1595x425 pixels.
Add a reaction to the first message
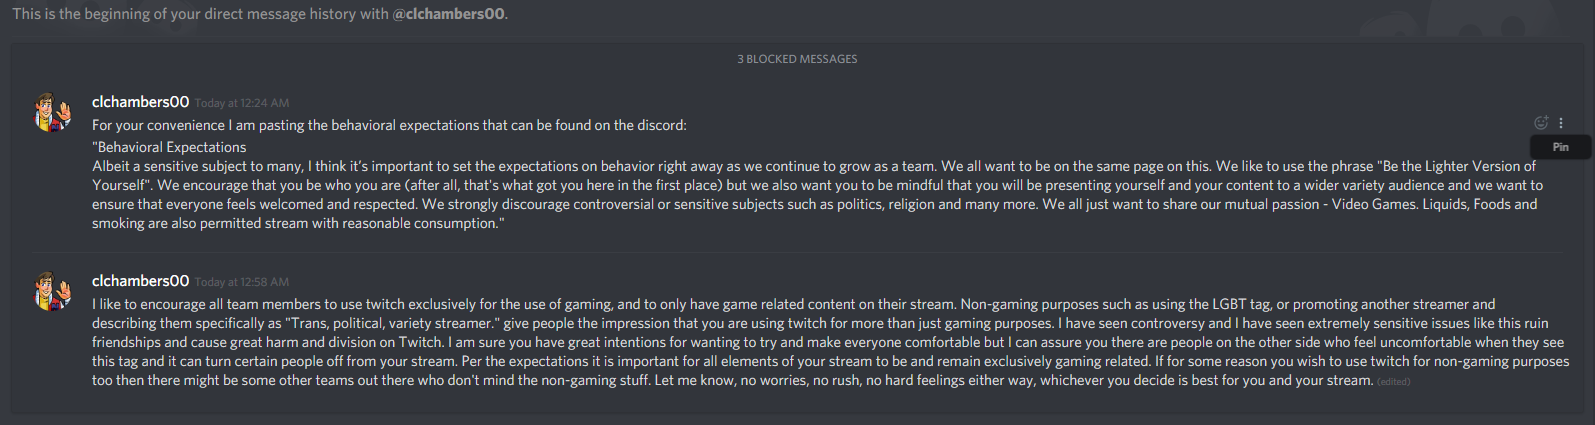1541,123
